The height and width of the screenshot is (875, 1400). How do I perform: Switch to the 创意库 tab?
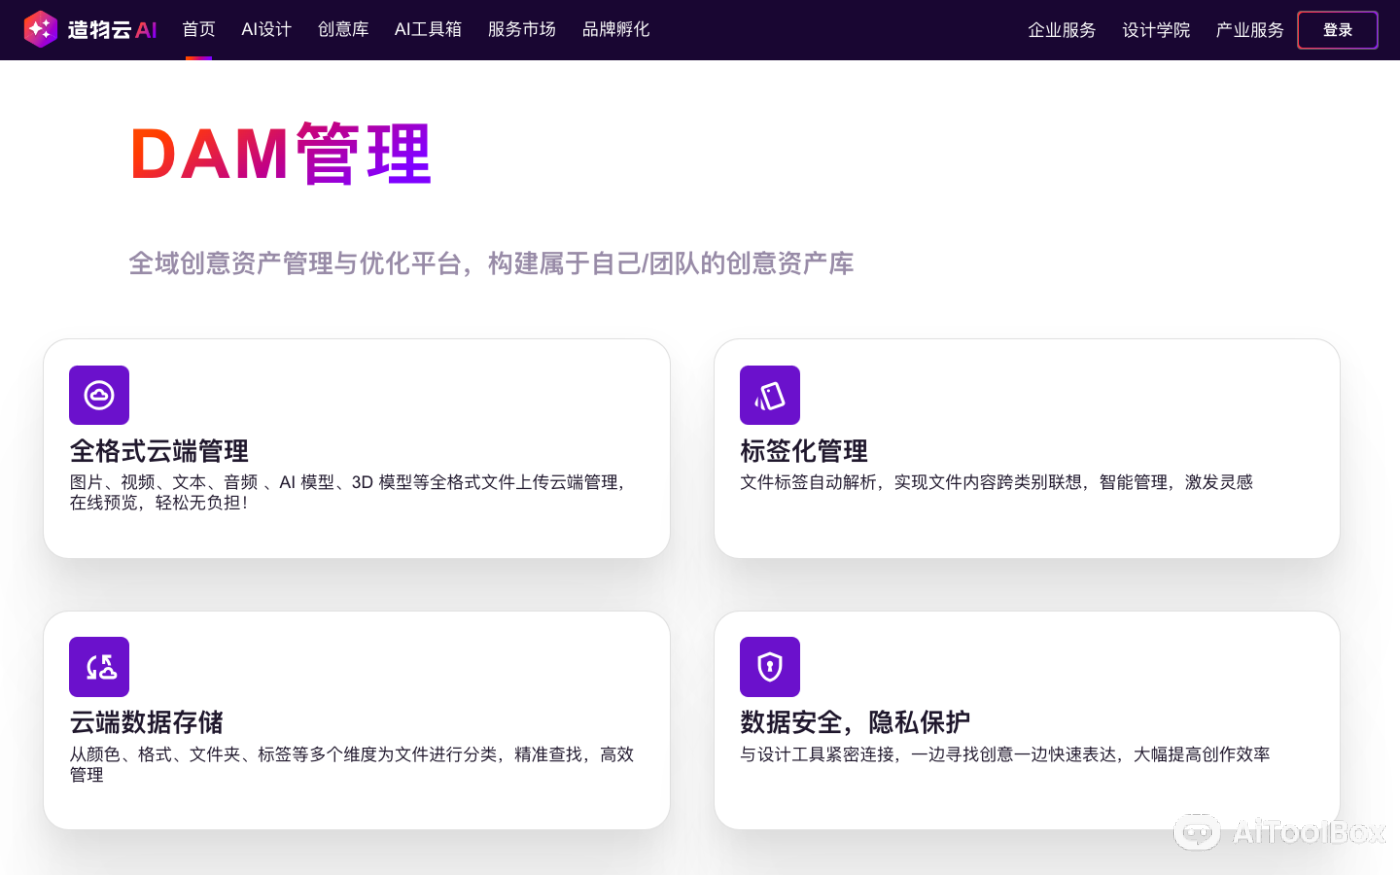click(342, 29)
